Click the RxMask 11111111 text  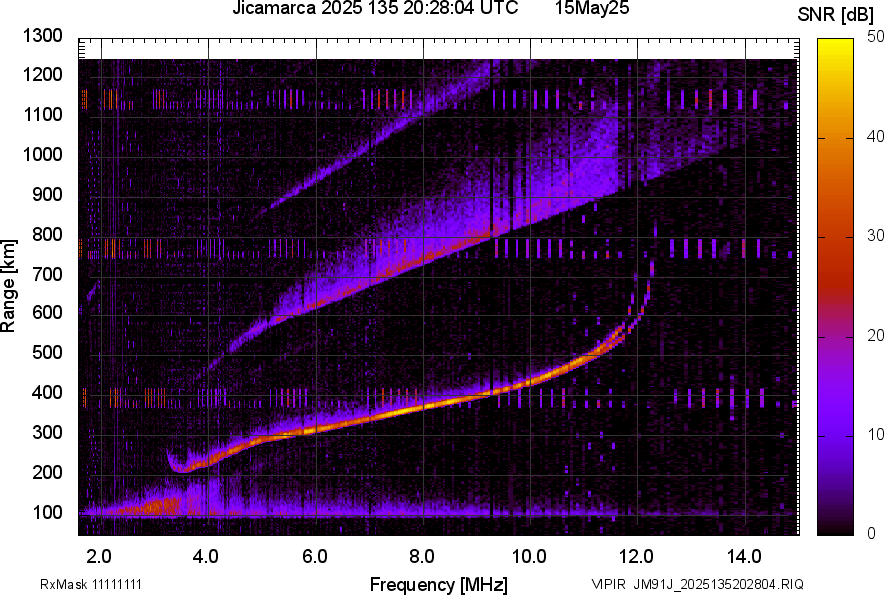[x=91, y=584]
